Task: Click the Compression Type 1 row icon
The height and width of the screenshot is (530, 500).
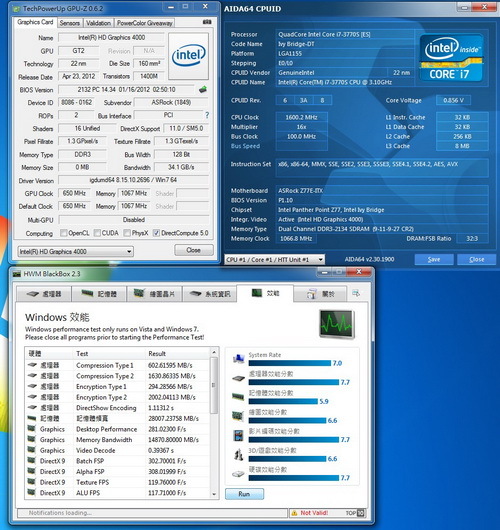Action: pyautogui.click(x=32, y=365)
